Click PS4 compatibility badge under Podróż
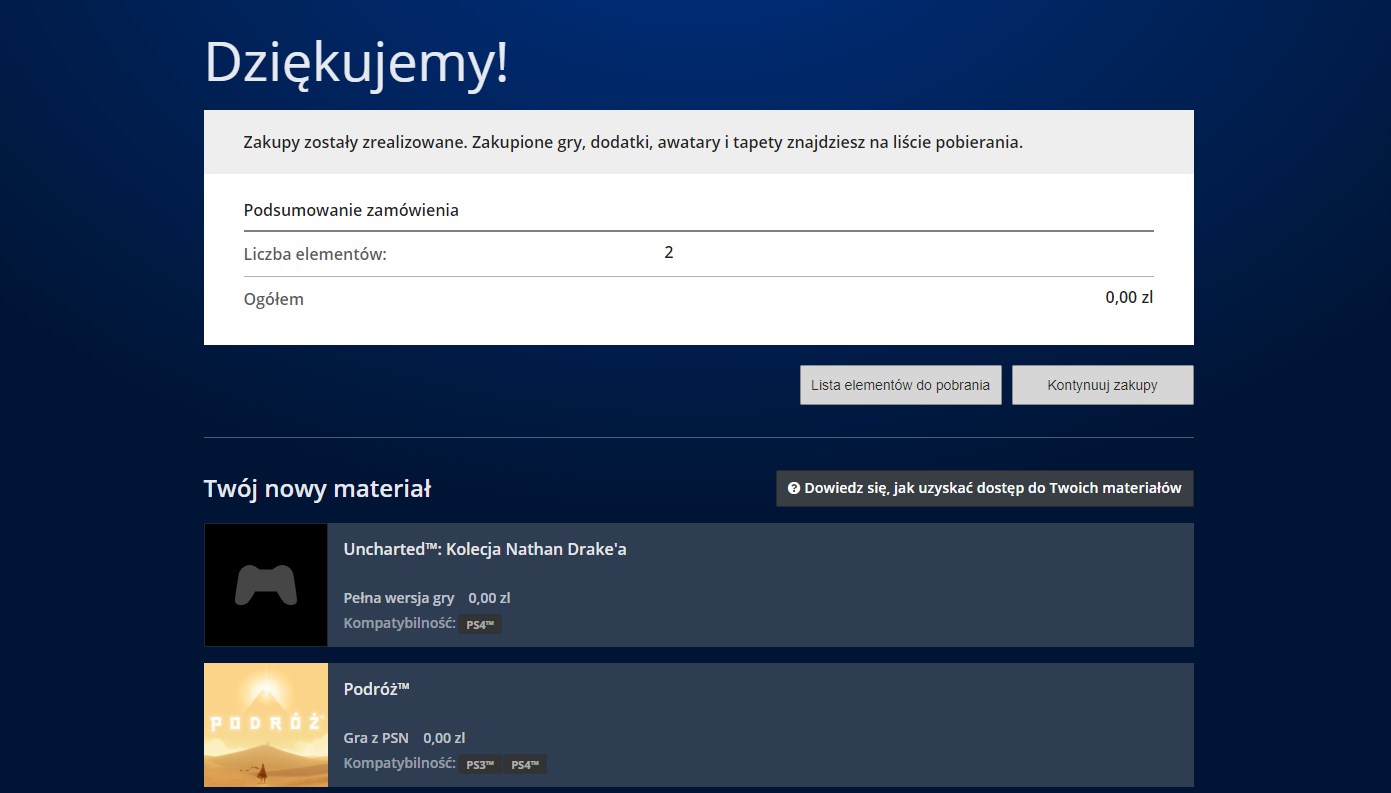1391x793 pixels. pyautogui.click(x=525, y=765)
